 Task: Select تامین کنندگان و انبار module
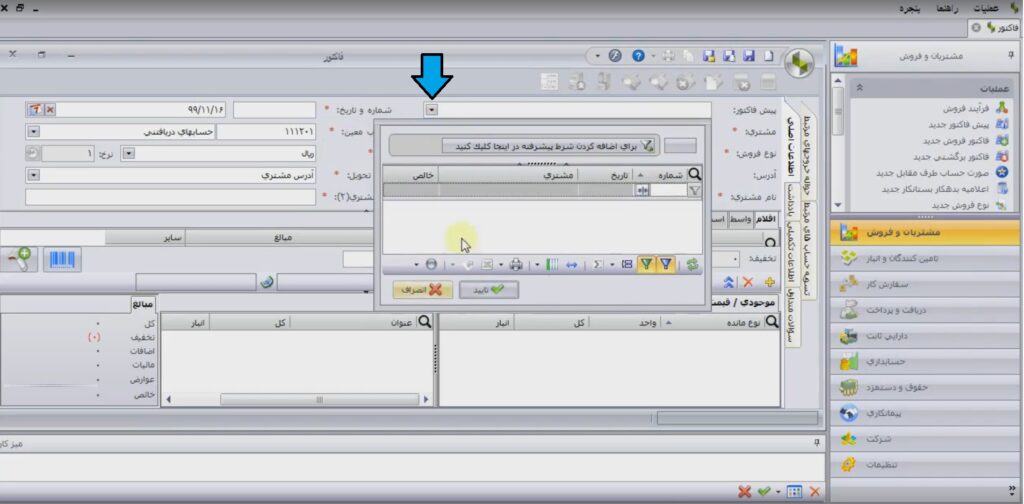[x=925, y=259]
